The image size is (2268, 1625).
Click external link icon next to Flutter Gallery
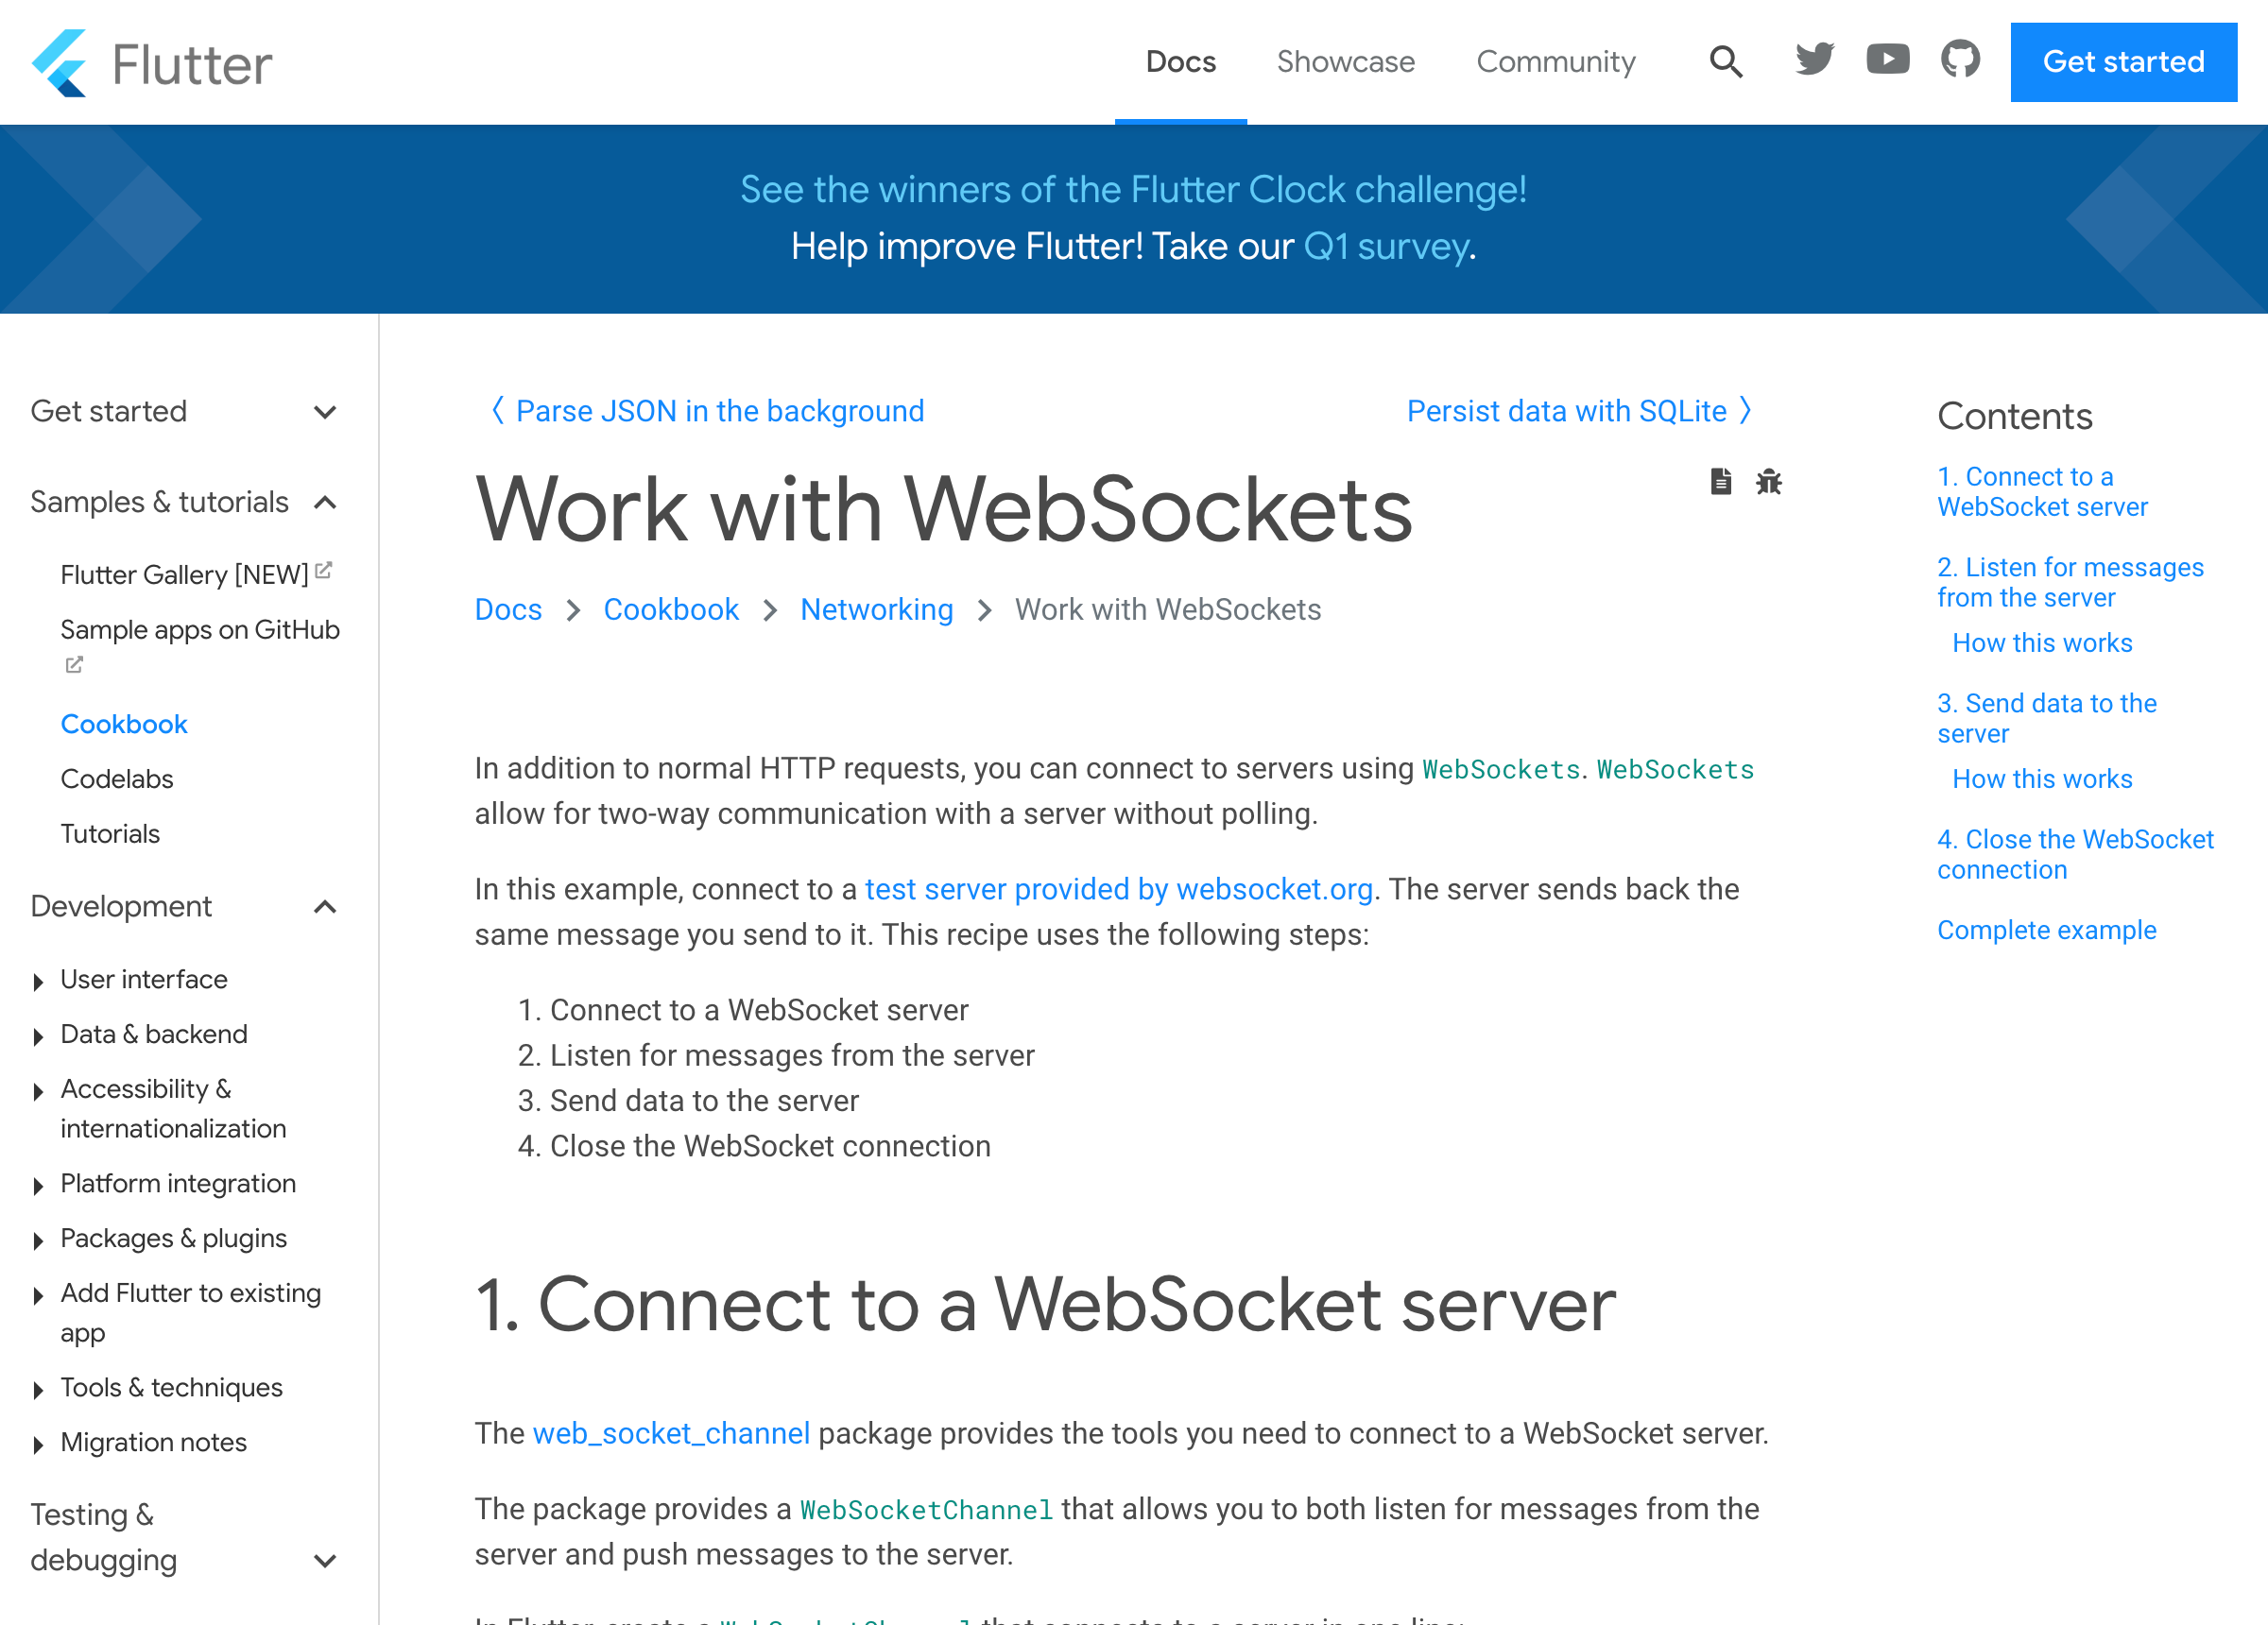pos(323,571)
